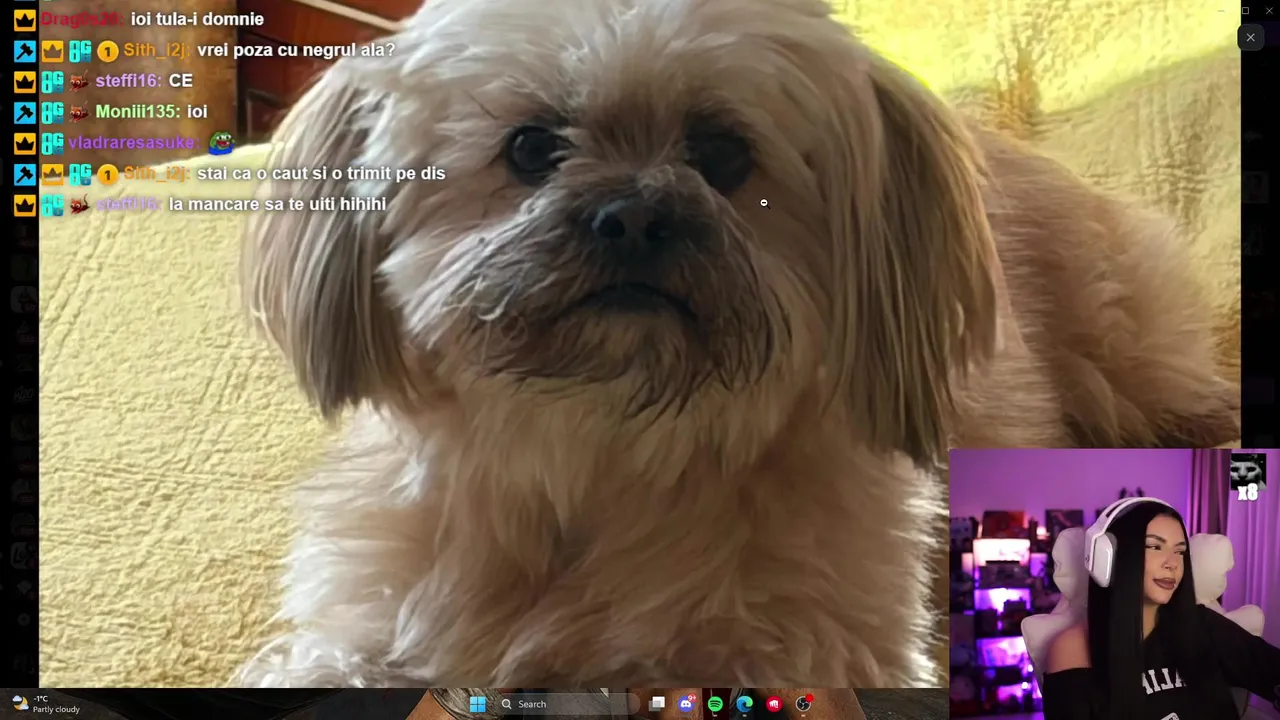This screenshot has width=1280, height=720.
Task: Open Task View from the taskbar
Action: pyautogui.click(x=657, y=704)
